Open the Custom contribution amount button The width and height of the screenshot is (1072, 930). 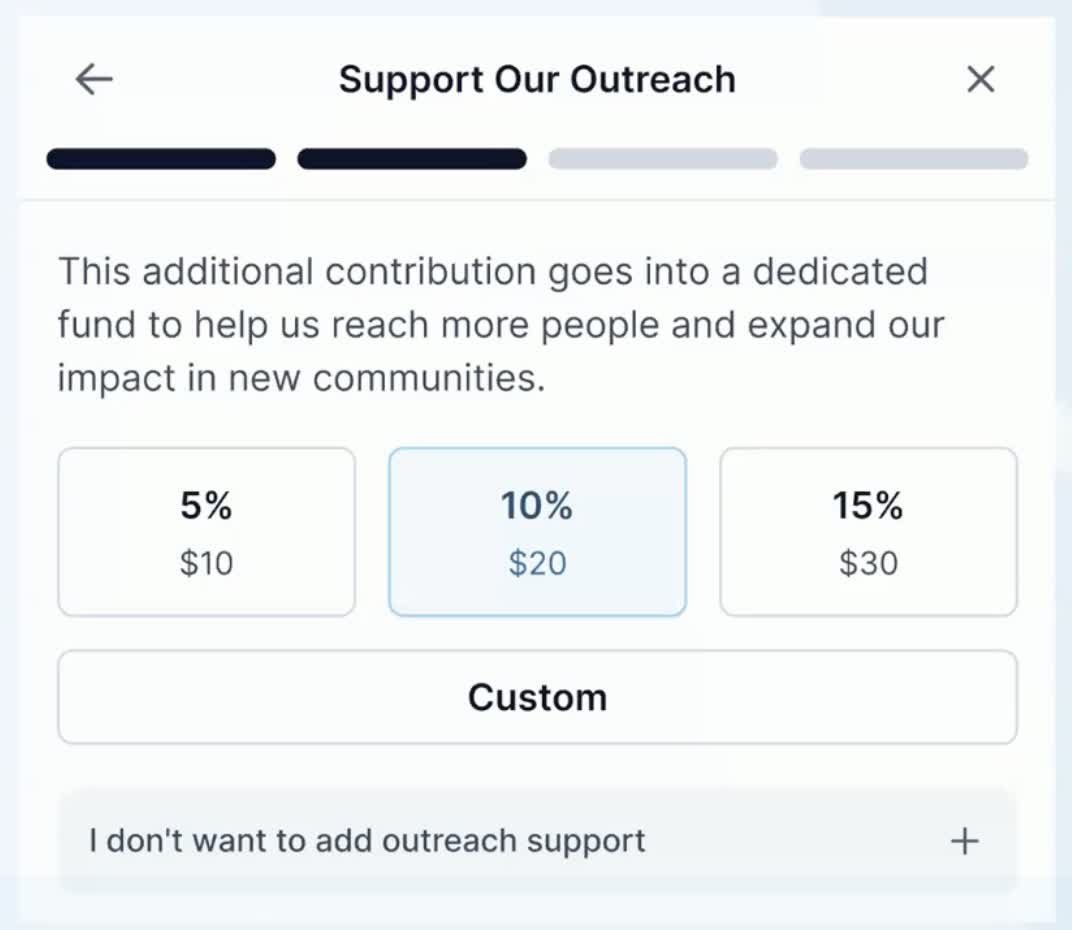coord(537,697)
